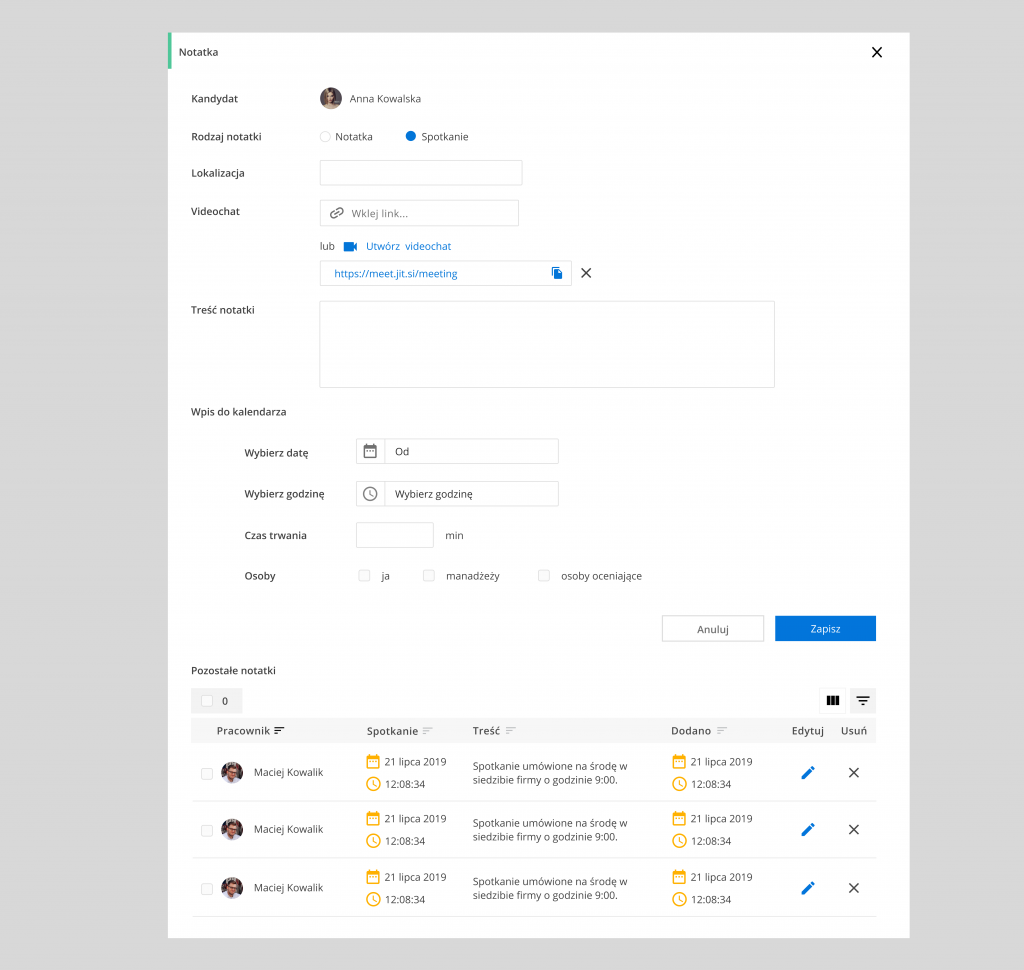Select the Spotkanie radio option
The width and height of the screenshot is (1024, 970).
click(x=410, y=137)
